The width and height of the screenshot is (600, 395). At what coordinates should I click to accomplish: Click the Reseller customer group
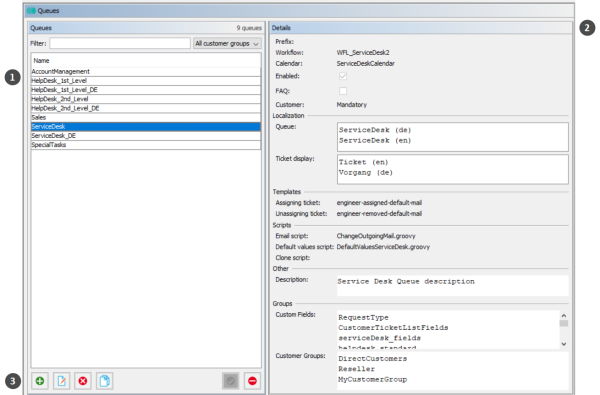pos(357,369)
